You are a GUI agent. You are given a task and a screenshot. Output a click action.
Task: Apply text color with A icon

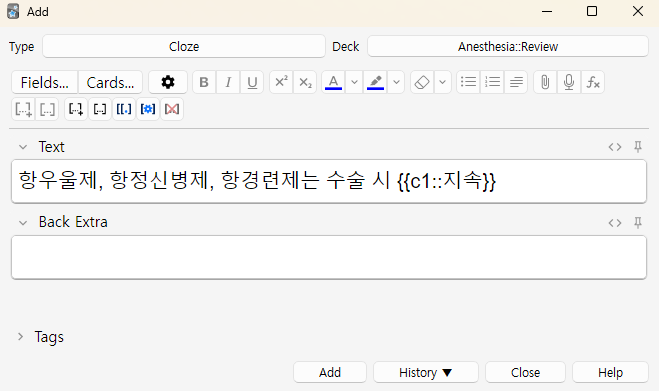(x=333, y=82)
